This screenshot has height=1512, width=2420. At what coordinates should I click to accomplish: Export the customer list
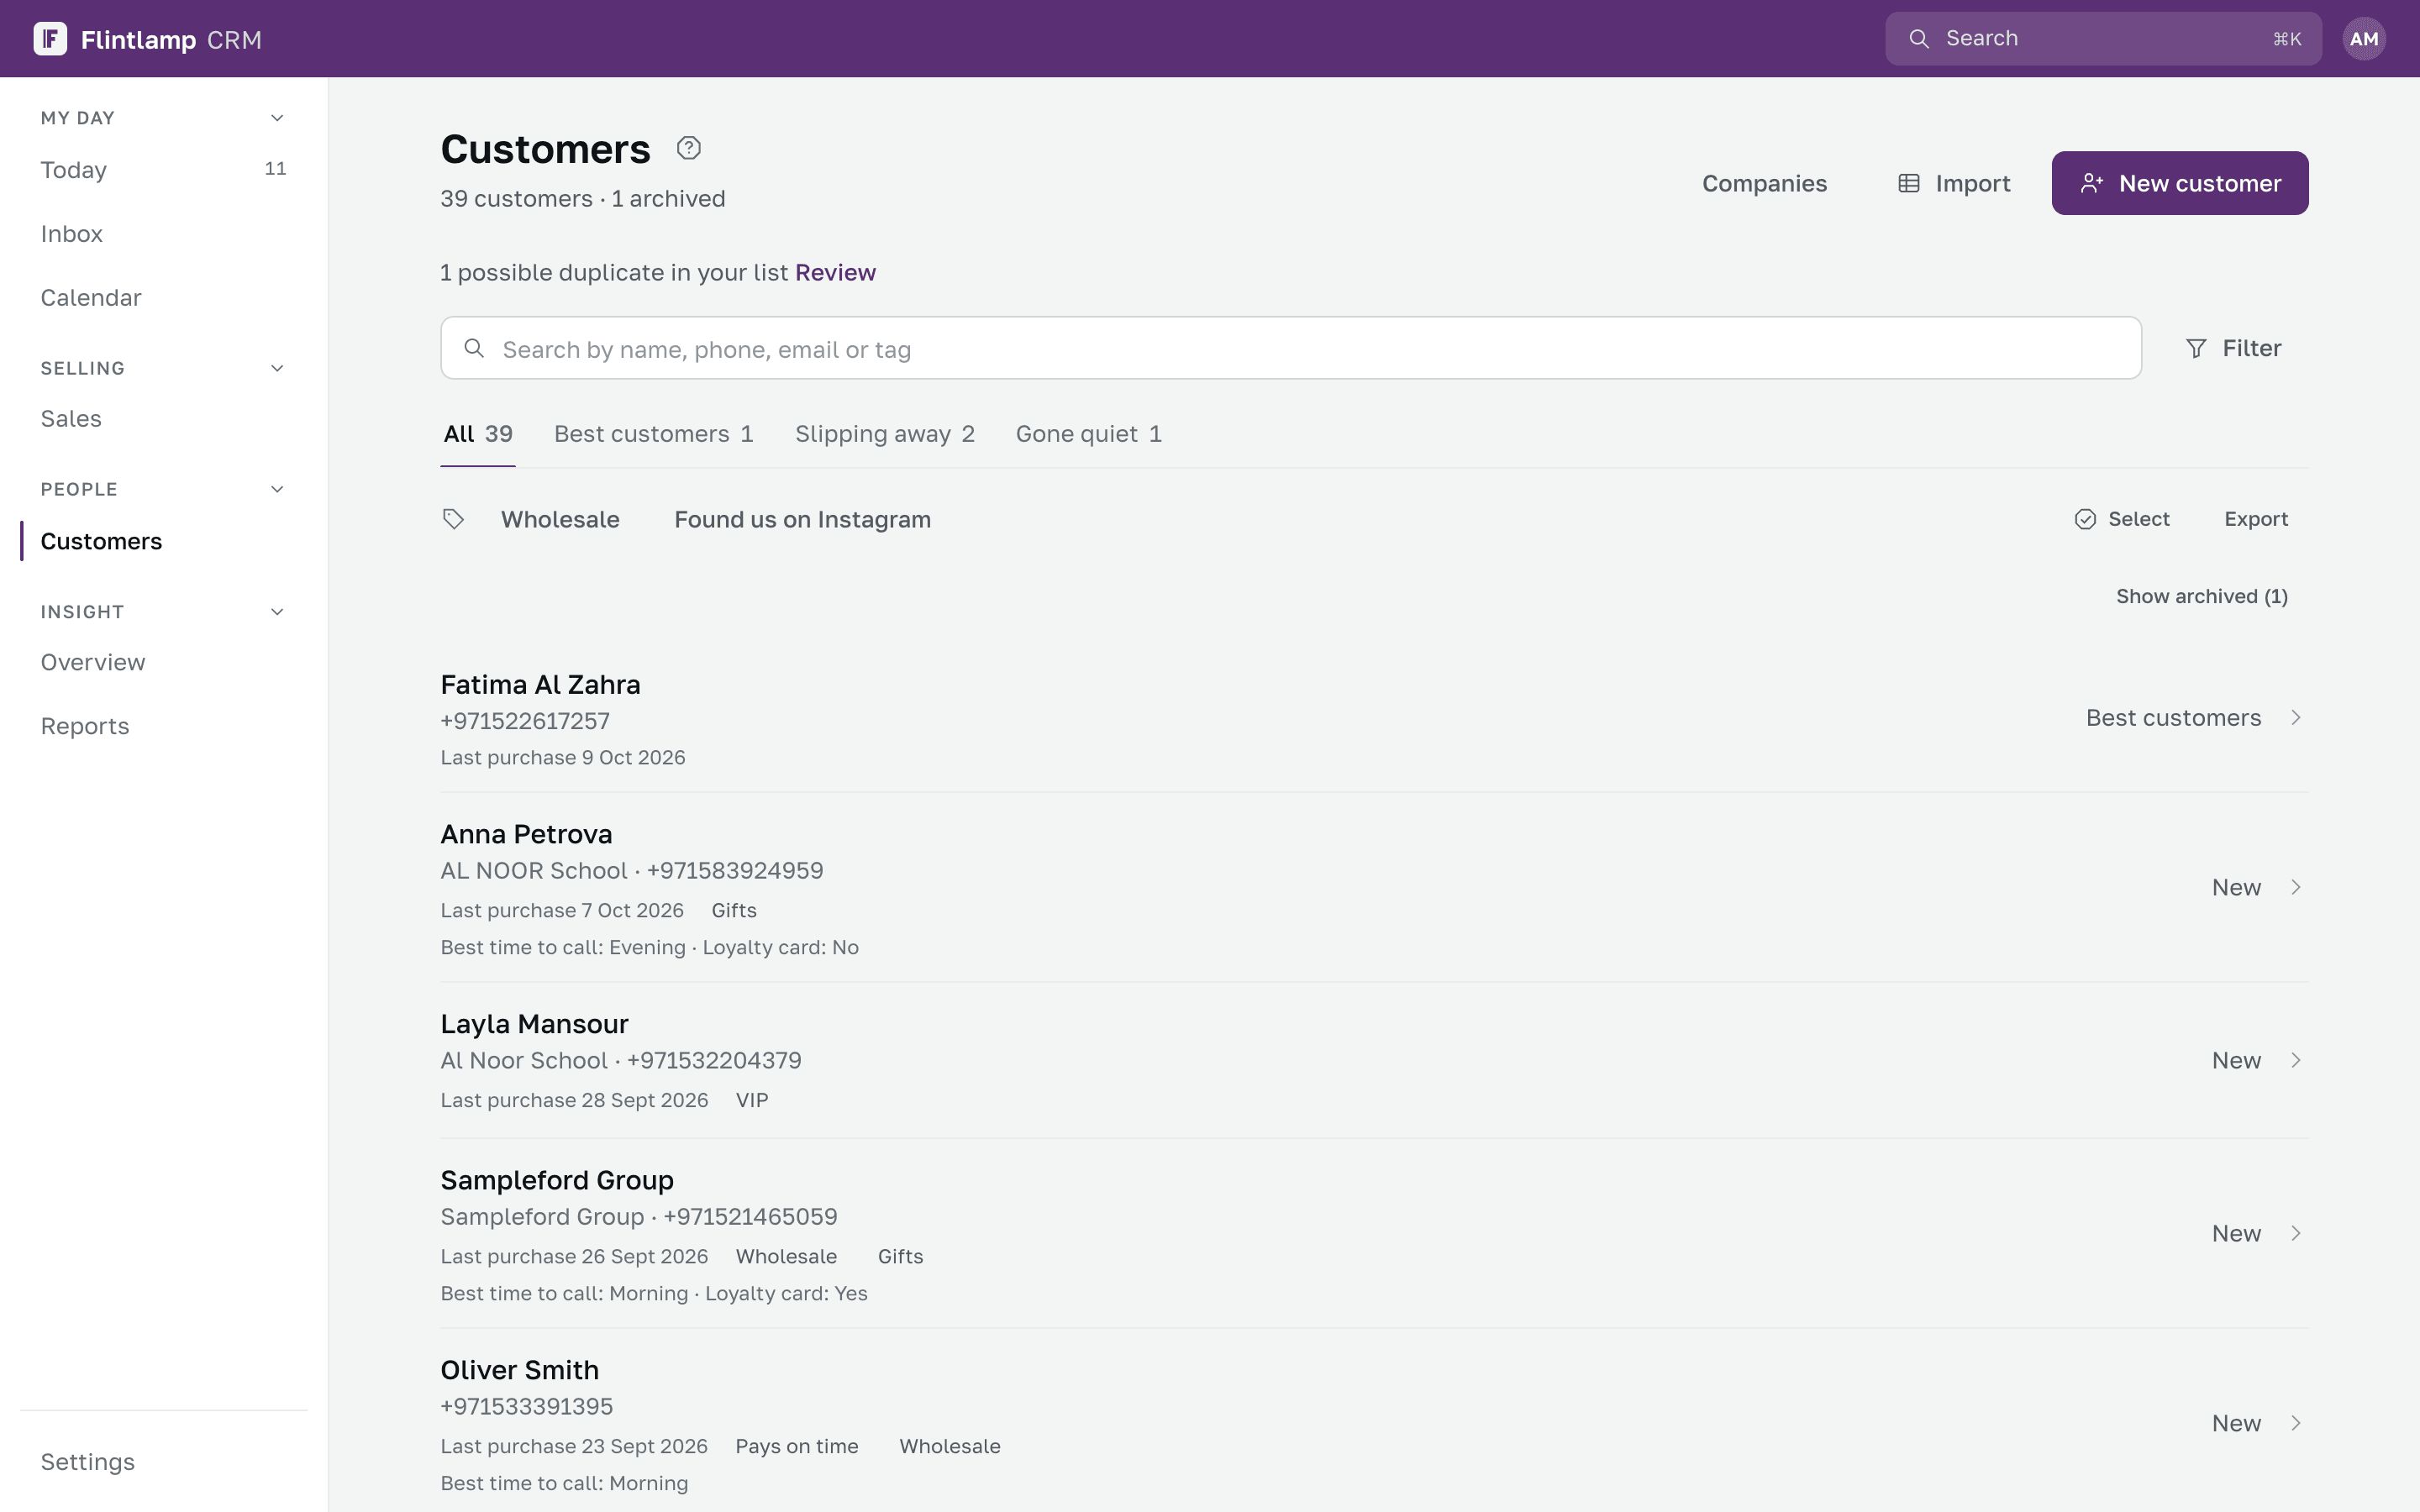[x=2256, y=519]
